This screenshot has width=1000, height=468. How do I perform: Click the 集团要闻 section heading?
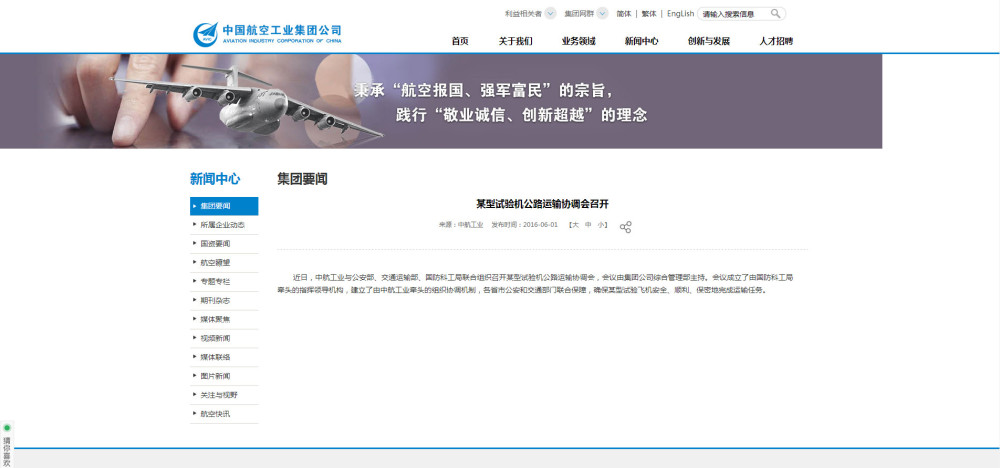pos(302,179)
